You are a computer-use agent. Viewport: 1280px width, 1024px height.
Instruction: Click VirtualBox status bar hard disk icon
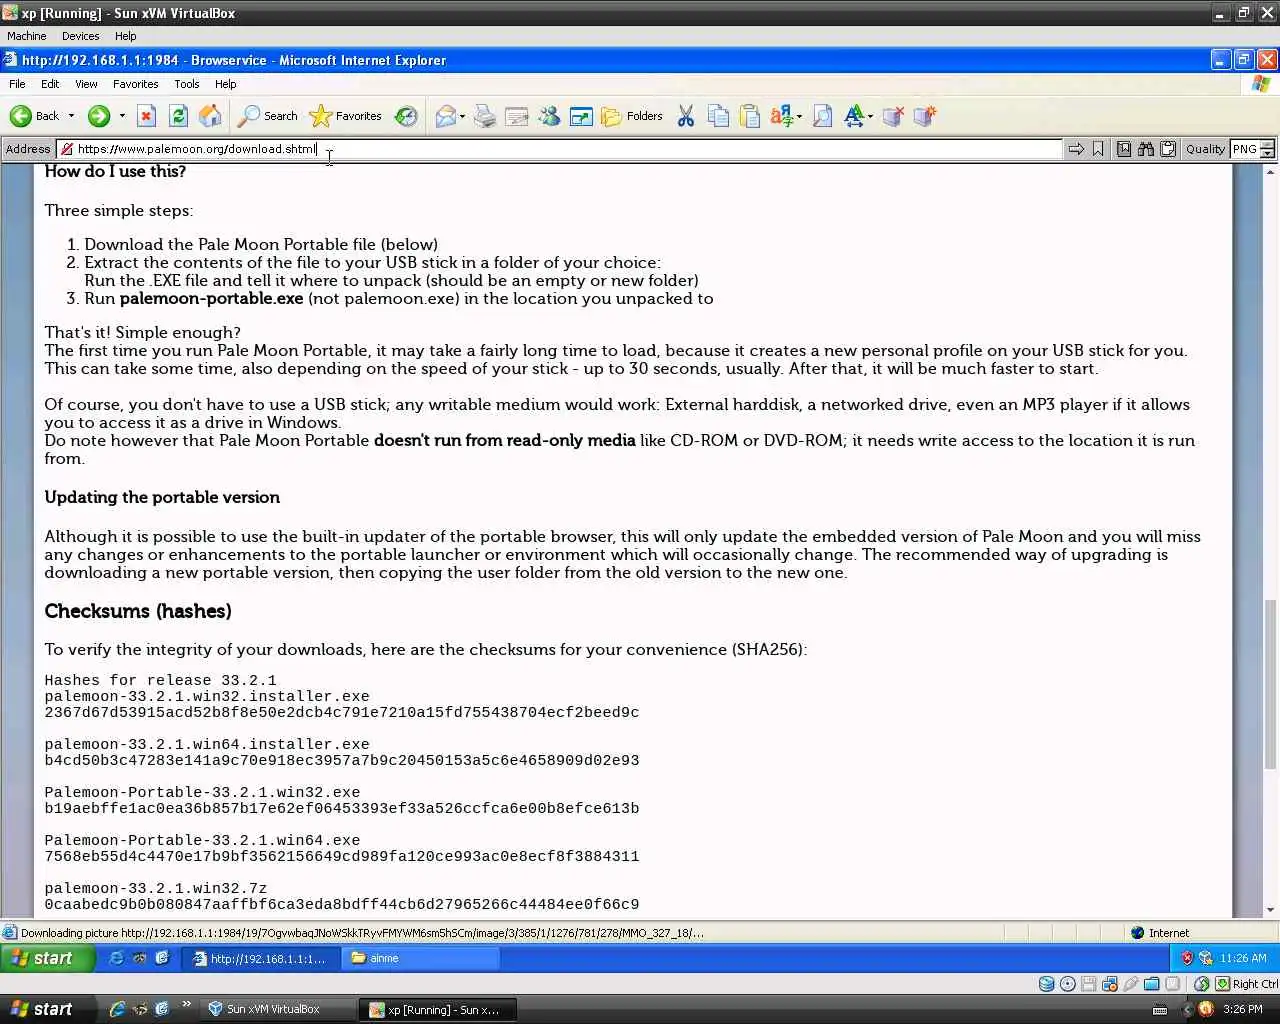point(1046,984)
